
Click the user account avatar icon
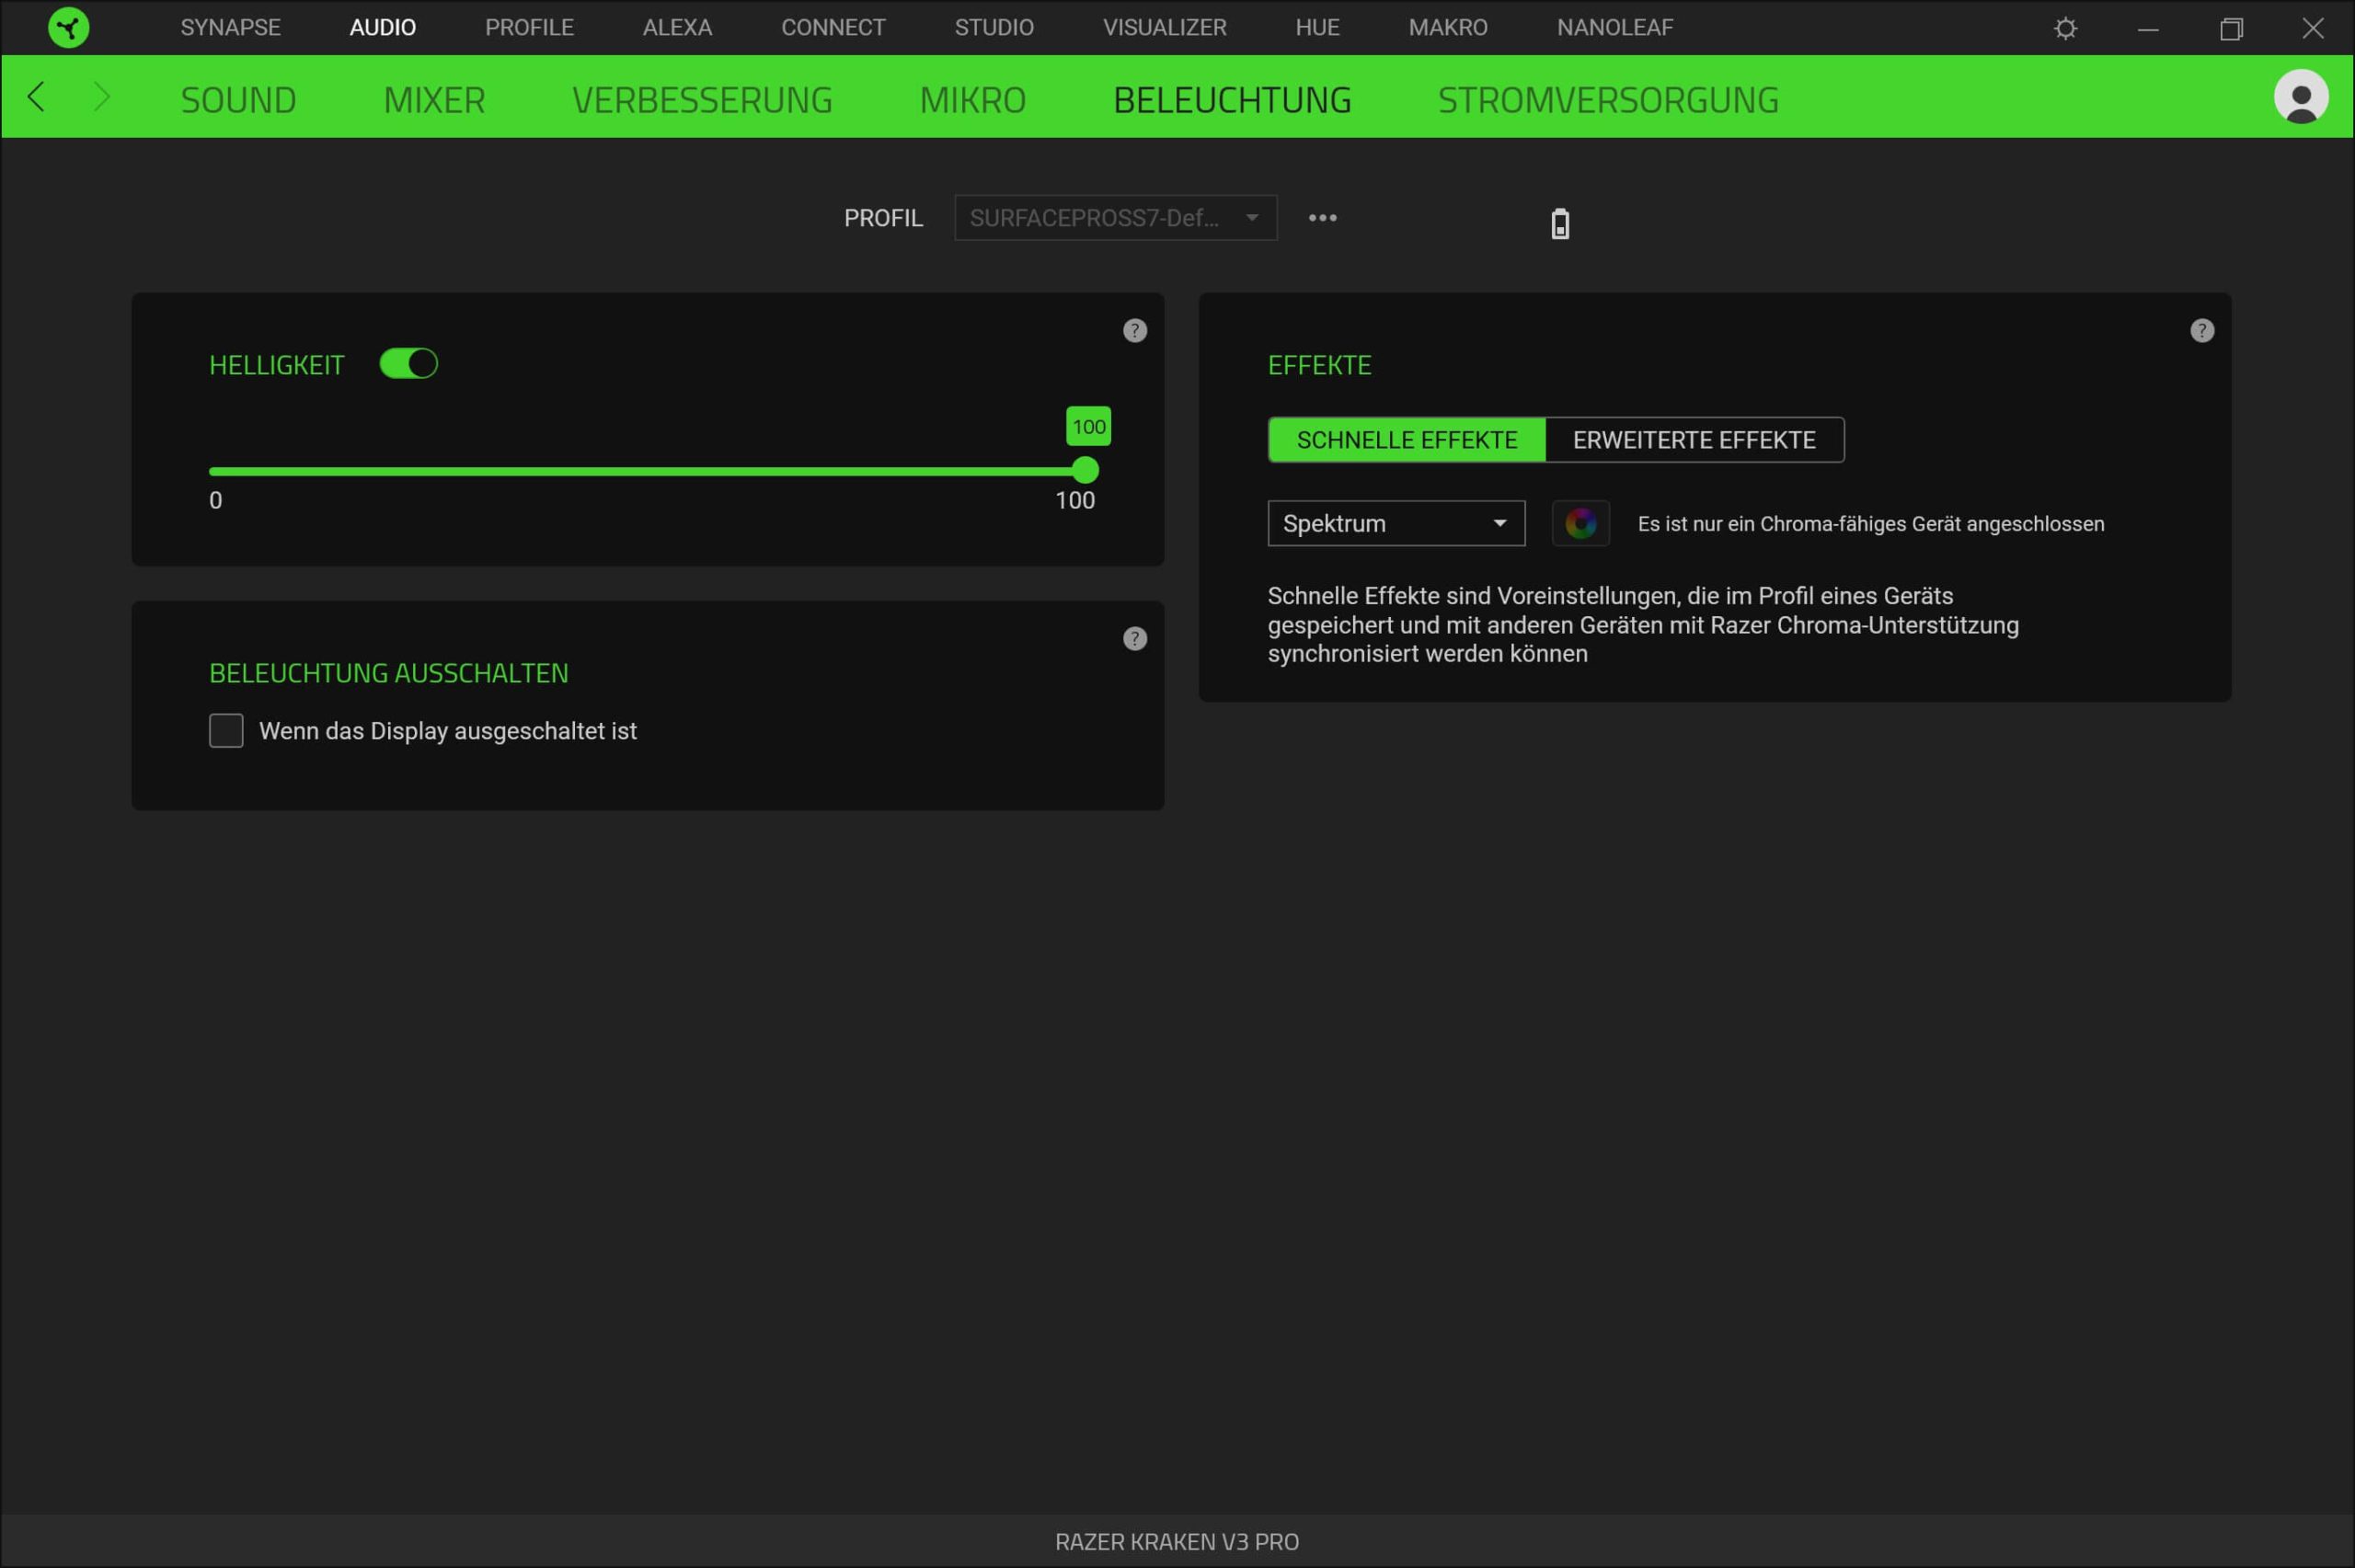[2300, 97]
